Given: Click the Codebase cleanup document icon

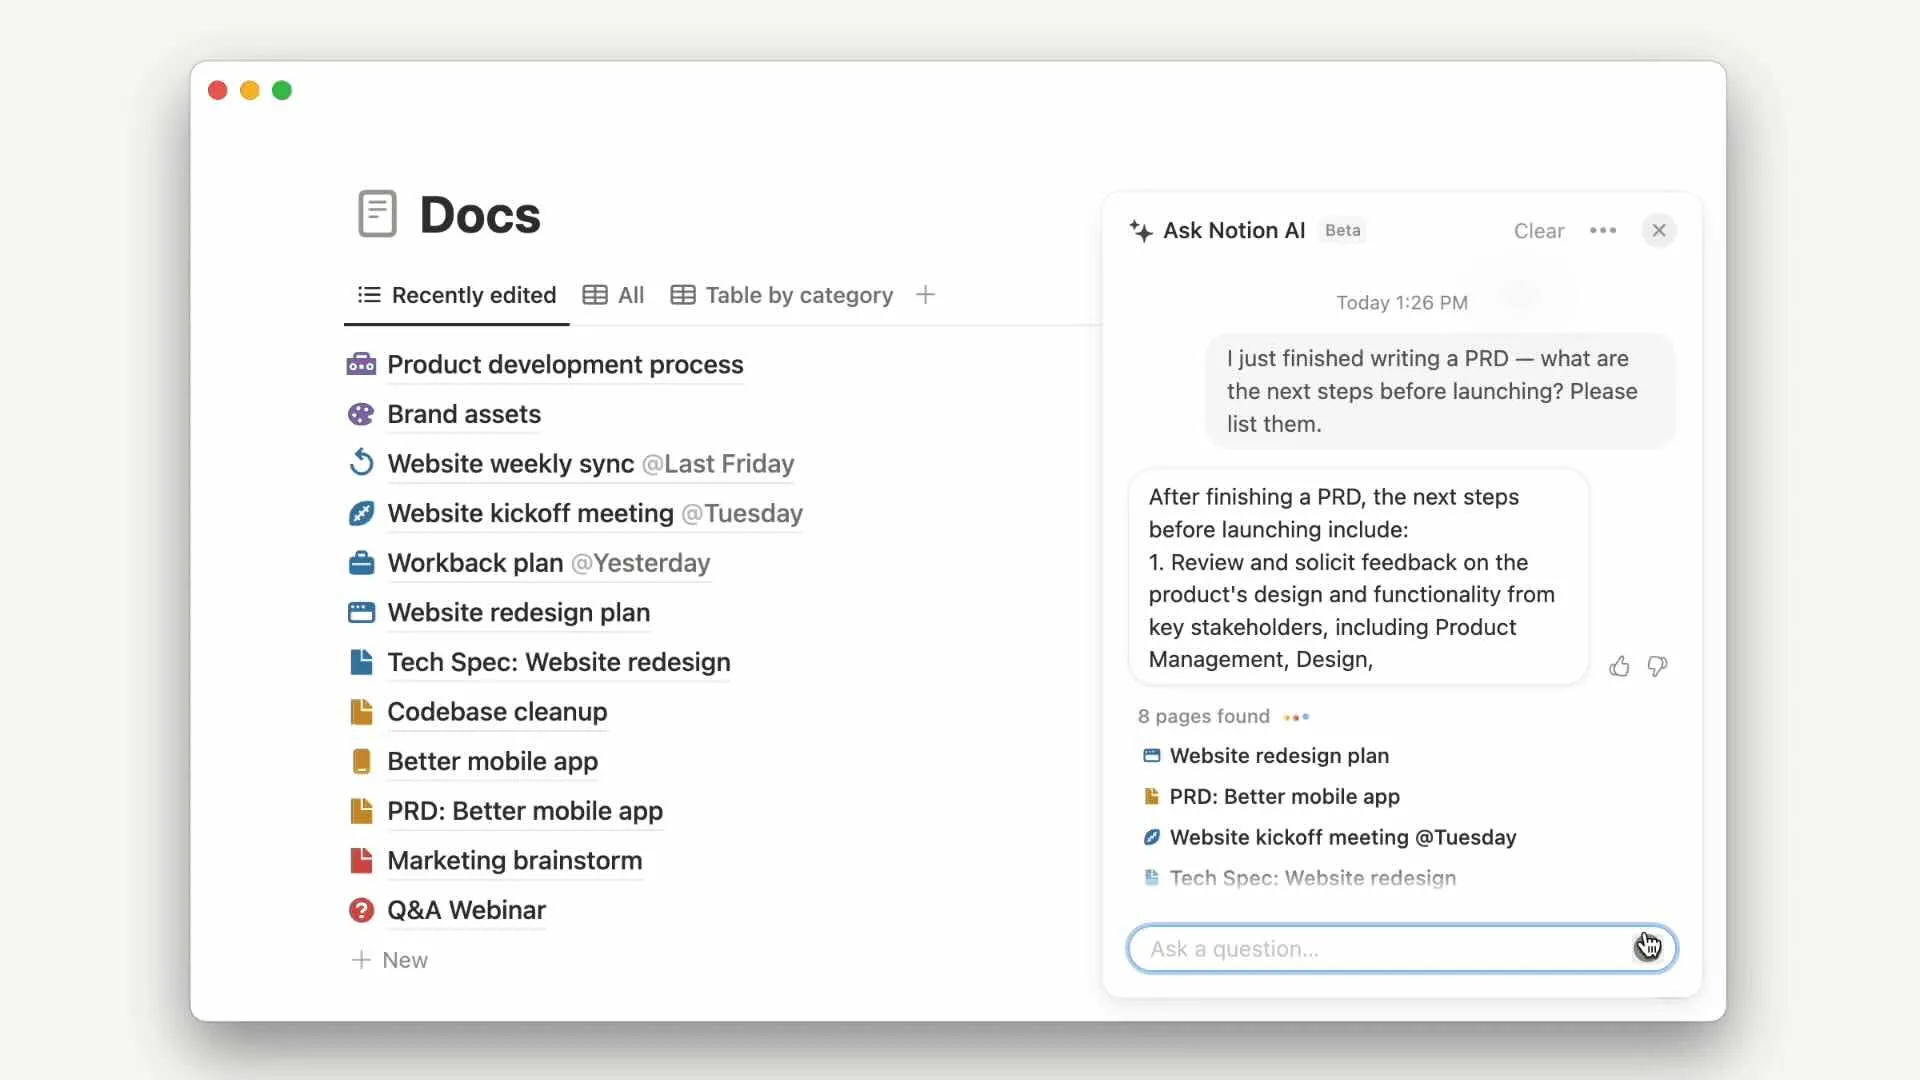Looking at the screenshot, I should point(361,711).
